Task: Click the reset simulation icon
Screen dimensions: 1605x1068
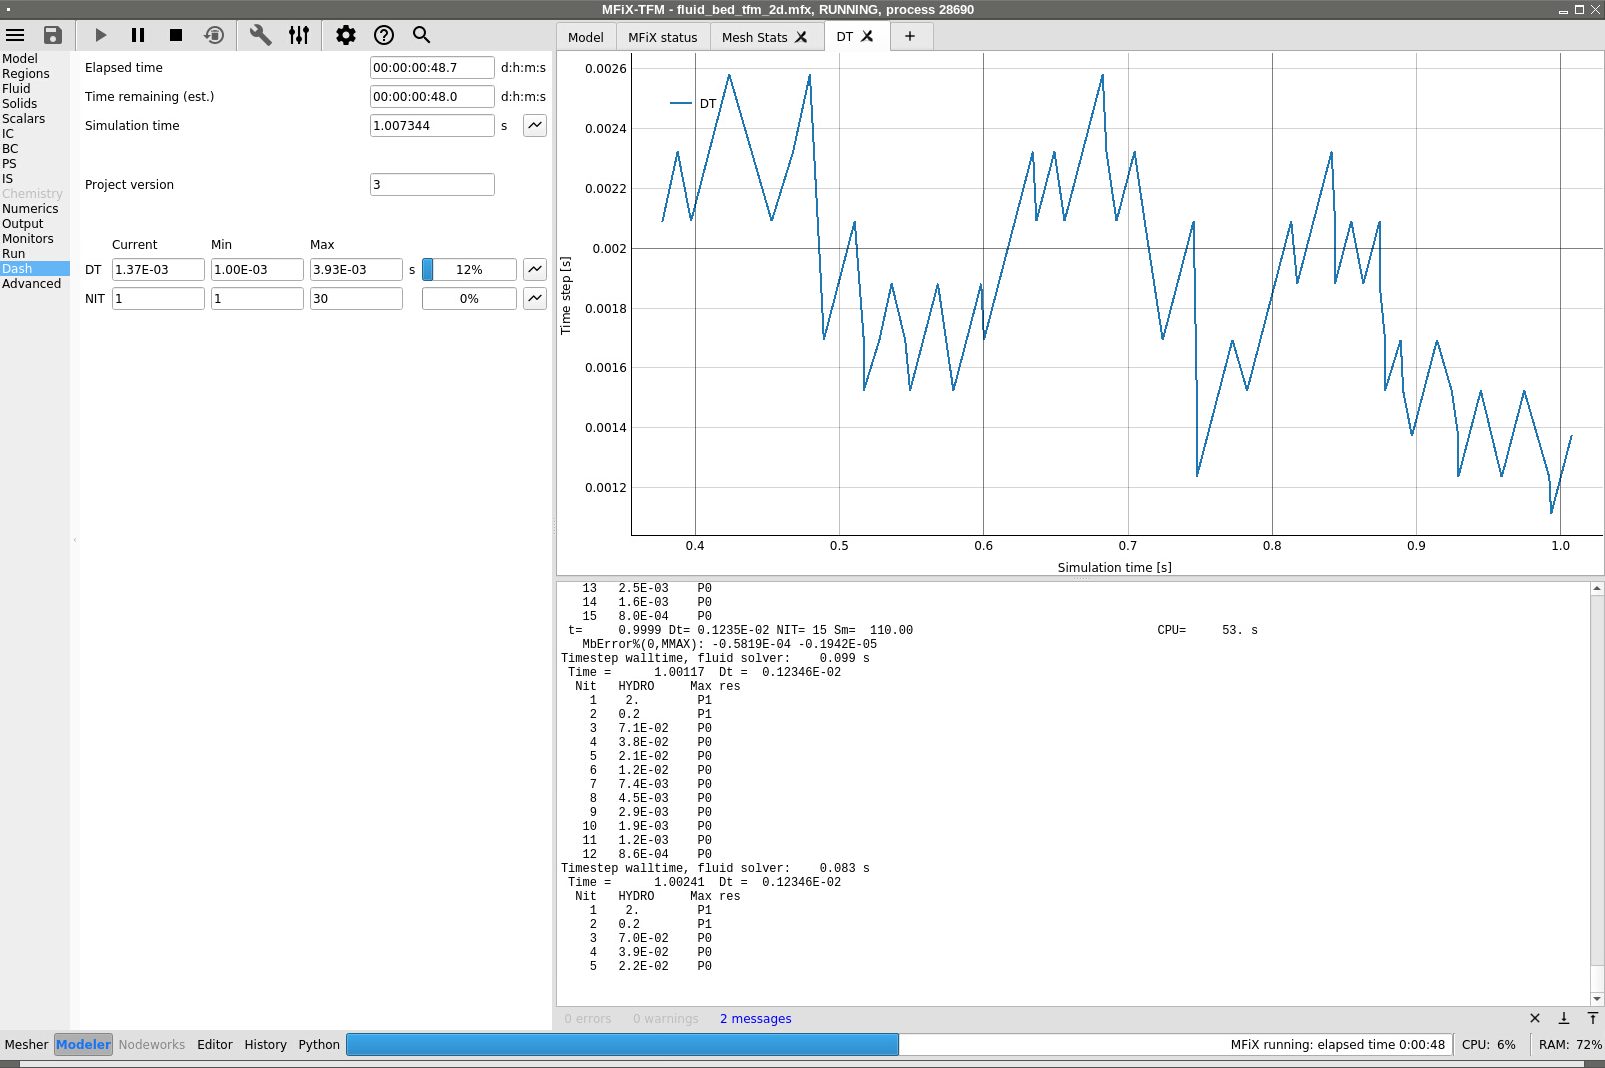Action: click(214, 35)
